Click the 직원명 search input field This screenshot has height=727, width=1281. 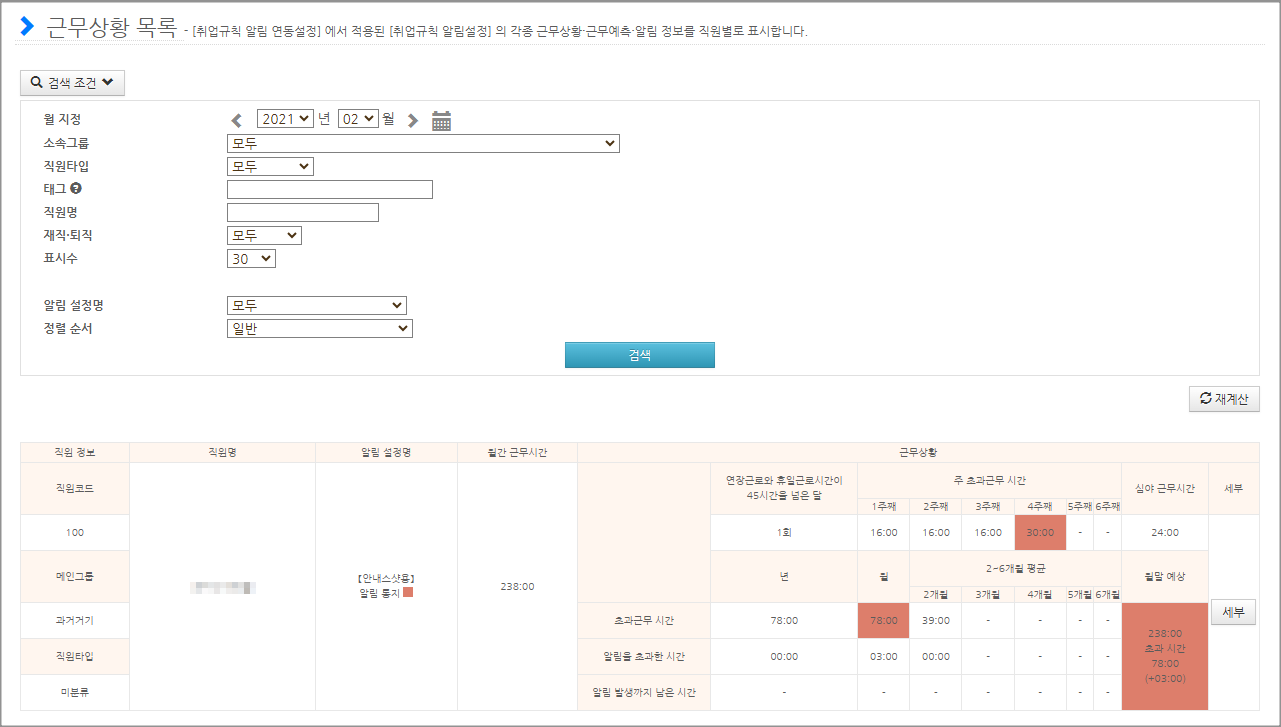(x=302, y=212)
